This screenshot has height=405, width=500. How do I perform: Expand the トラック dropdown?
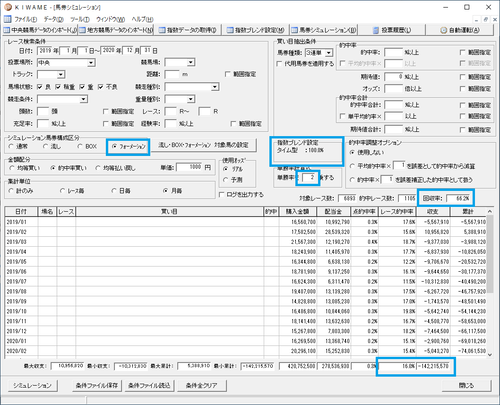point(61,74)
